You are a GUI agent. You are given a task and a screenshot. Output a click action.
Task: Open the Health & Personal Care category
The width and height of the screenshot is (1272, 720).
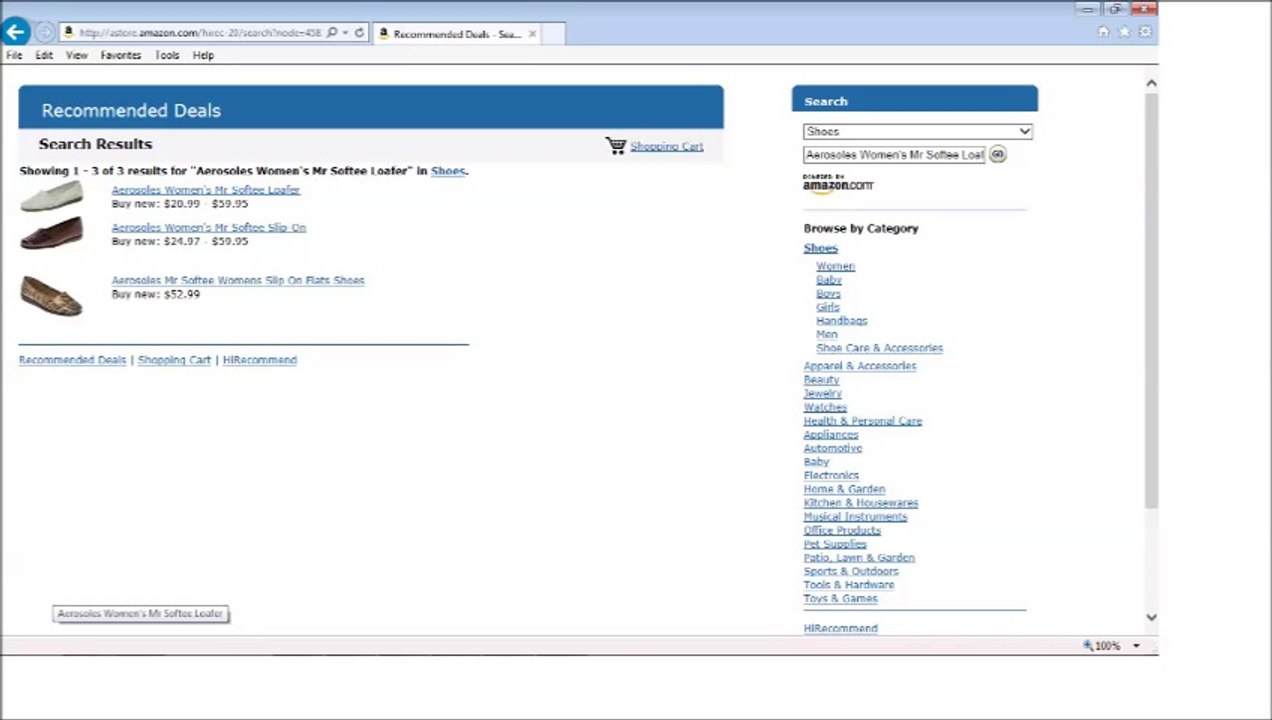(x=863, y=422)
